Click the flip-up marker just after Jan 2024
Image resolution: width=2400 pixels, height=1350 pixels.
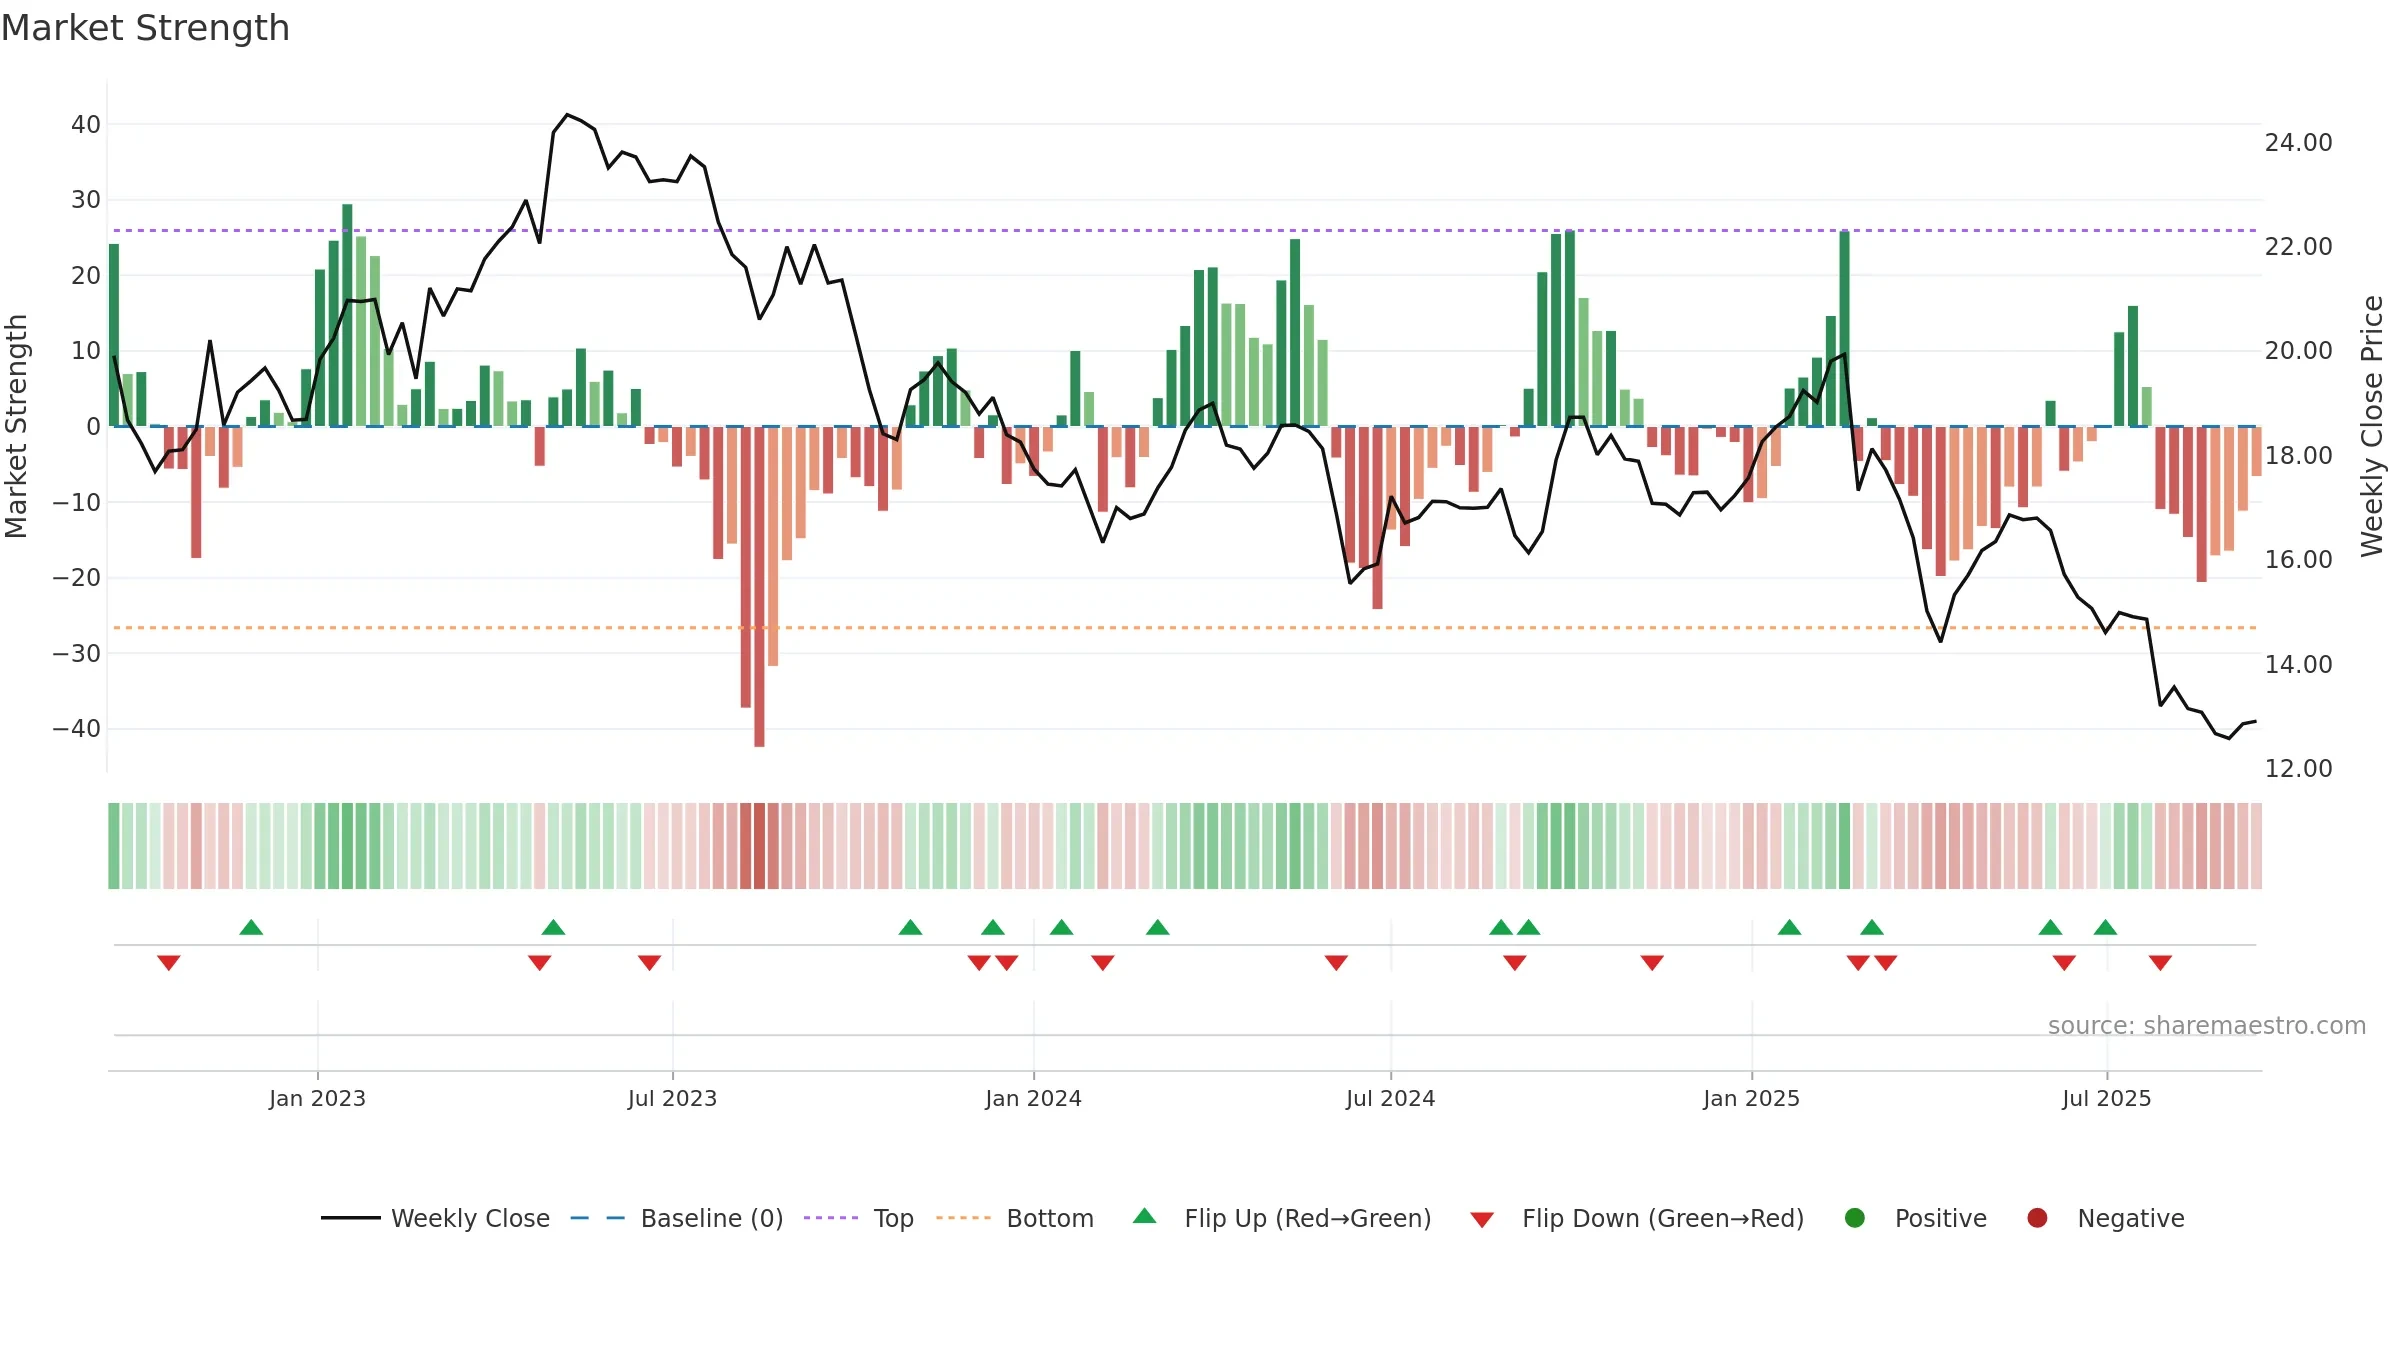[x=1062, y=928]
